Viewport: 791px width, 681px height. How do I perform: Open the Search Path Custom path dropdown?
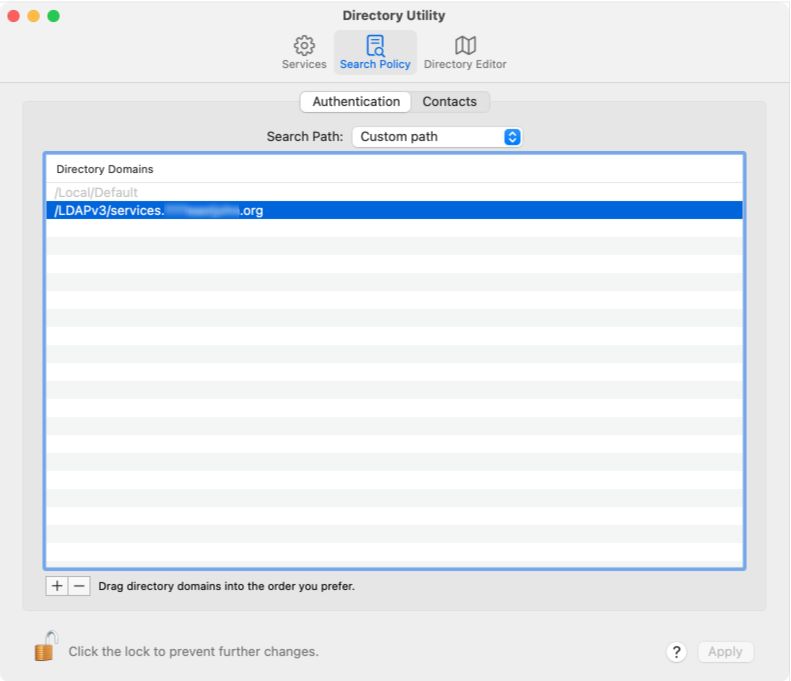click(437, 137)
